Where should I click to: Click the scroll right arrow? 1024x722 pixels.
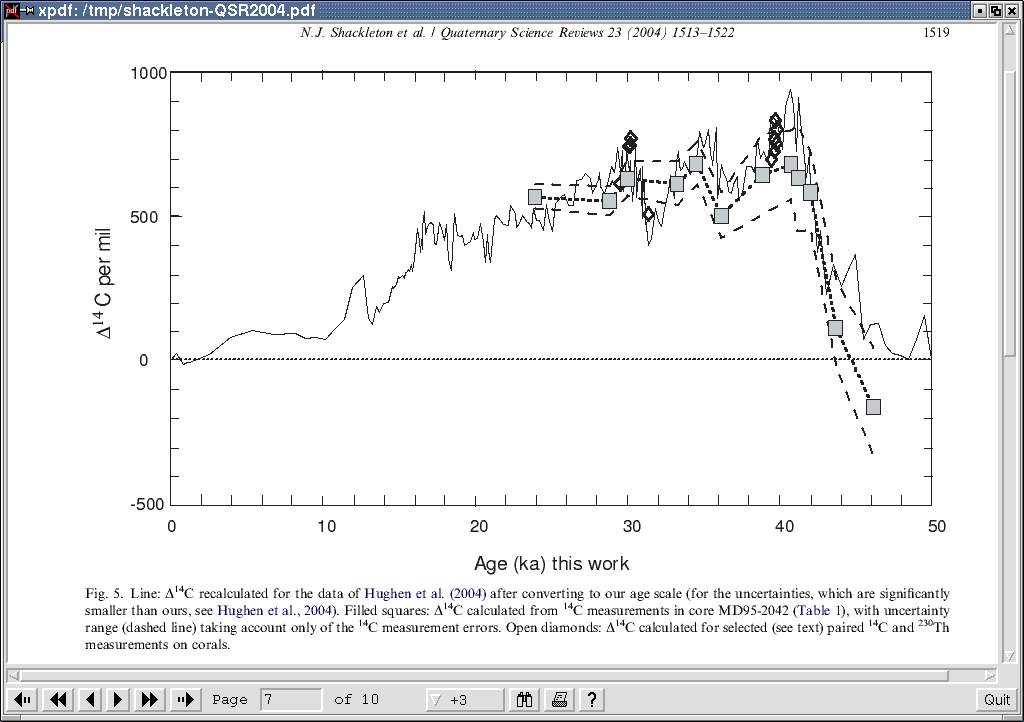click(x=991, y=675)
